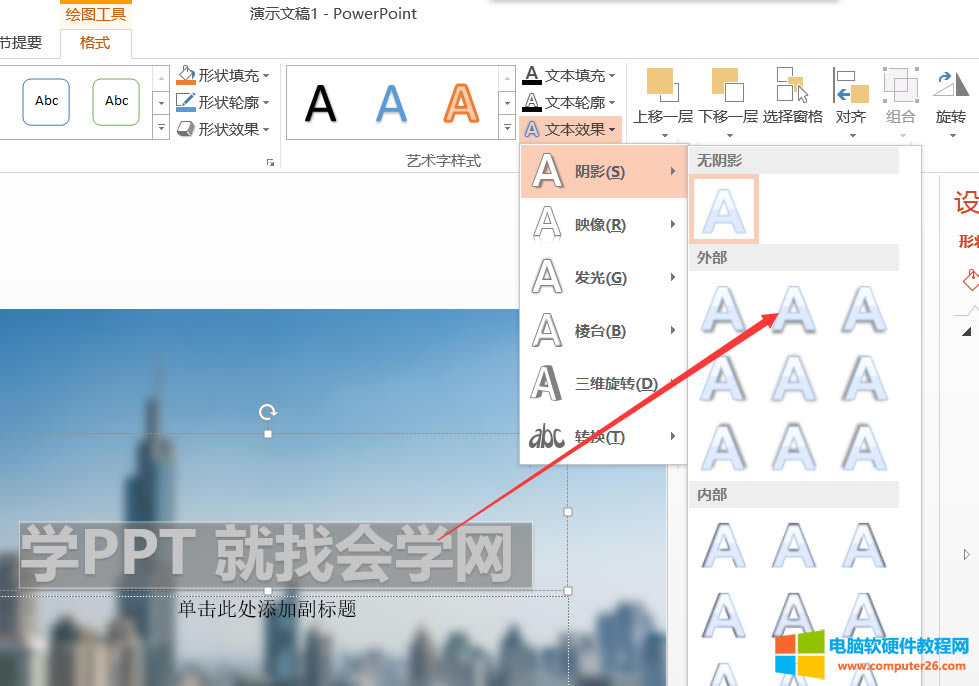Switch to the 格式 ribbon tab

coord(95,43)
